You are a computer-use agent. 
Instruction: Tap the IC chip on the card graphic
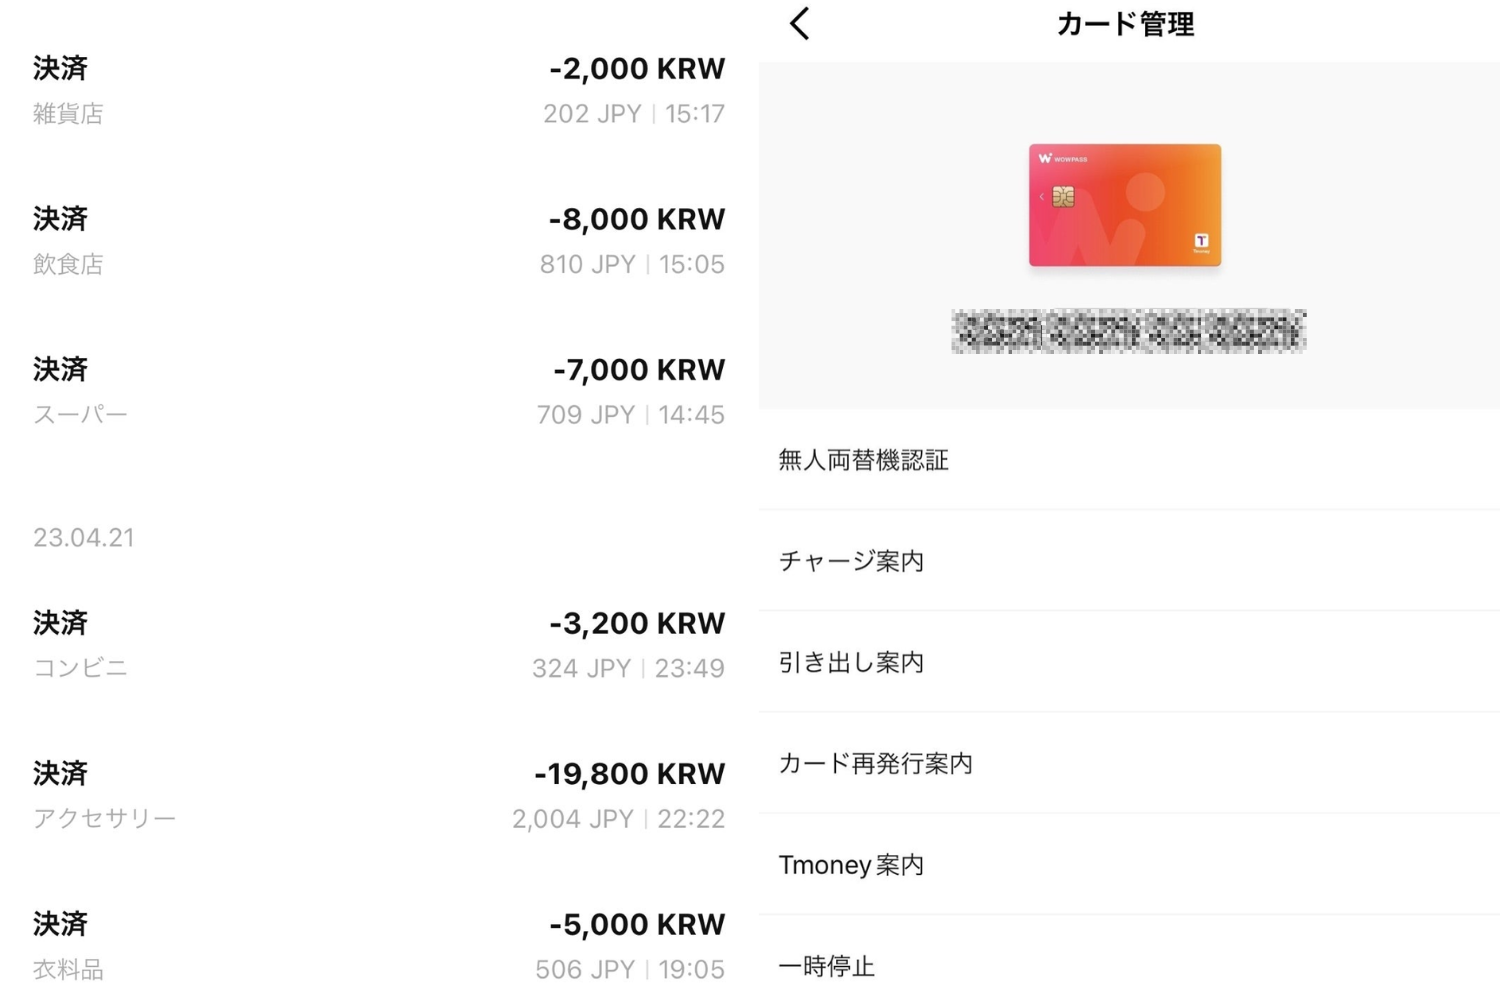tap(1063, 197)
